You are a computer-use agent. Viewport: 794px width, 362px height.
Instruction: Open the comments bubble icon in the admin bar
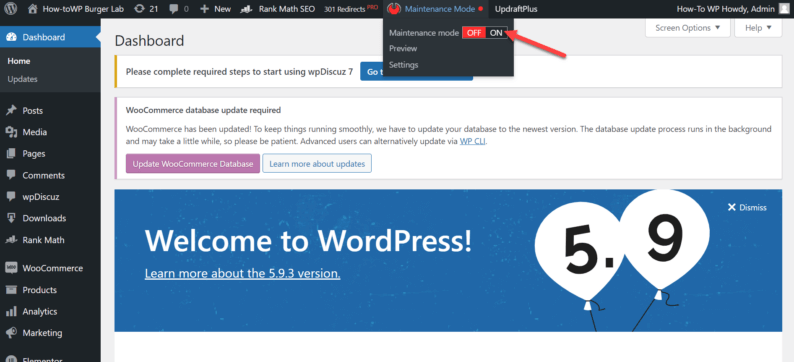(x=174, y=9)
